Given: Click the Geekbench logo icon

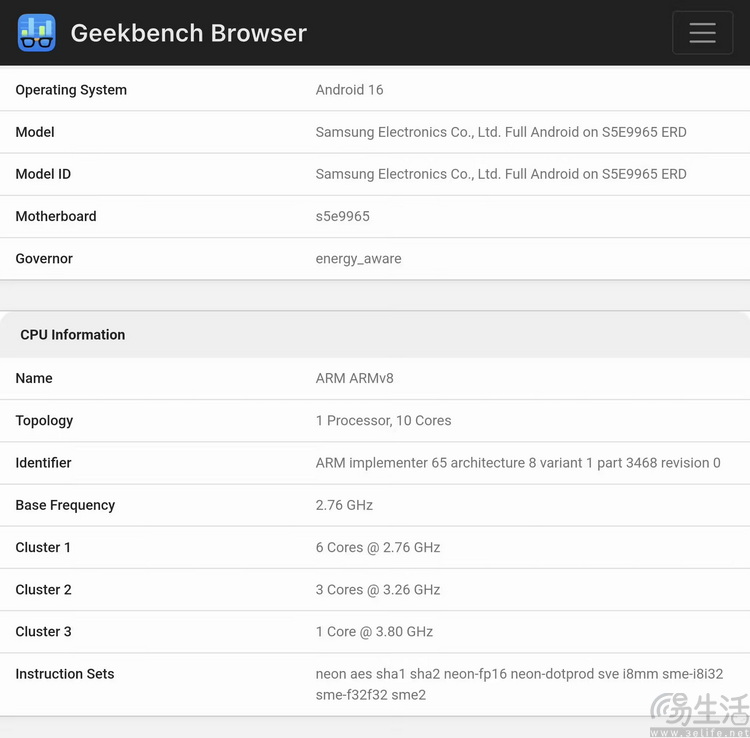Looking at the screenshot, I should [37, 33].
